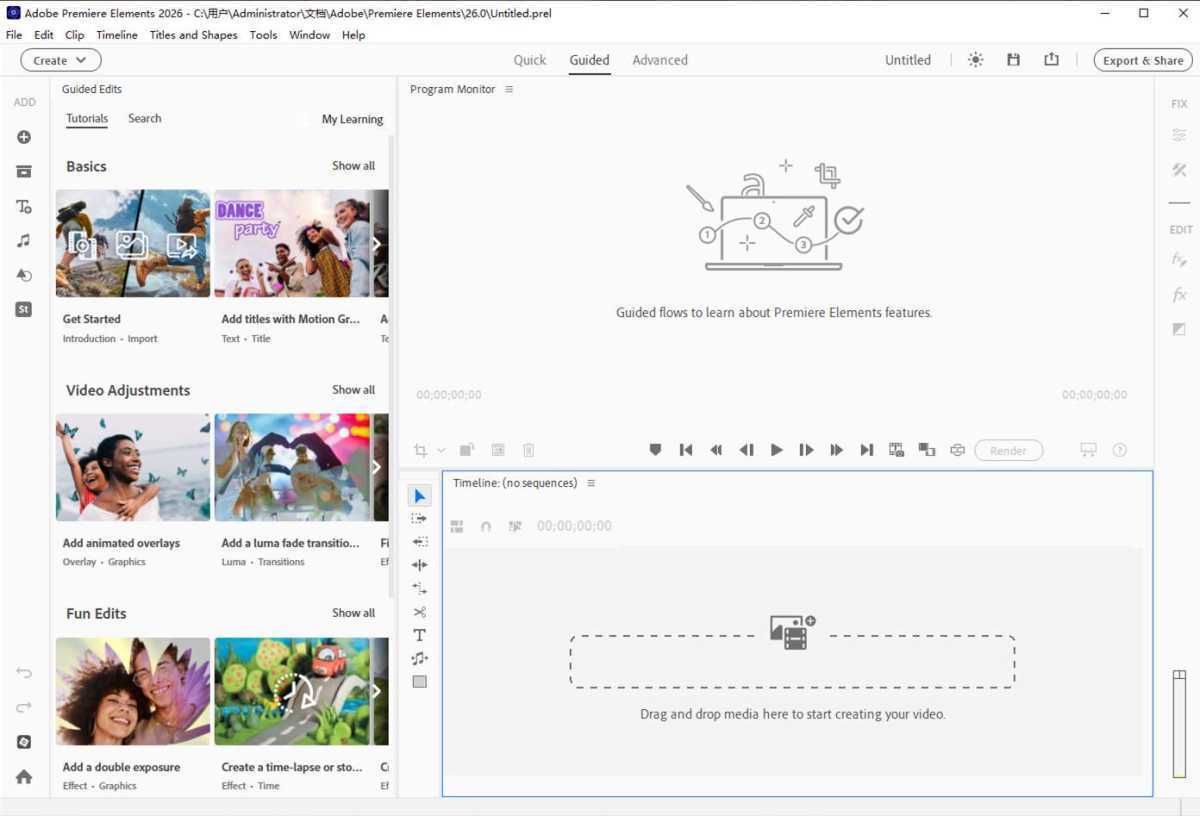Click the Export & Share button
The width and height of the screenshot is (1200, 816).
coord(1143,60)
